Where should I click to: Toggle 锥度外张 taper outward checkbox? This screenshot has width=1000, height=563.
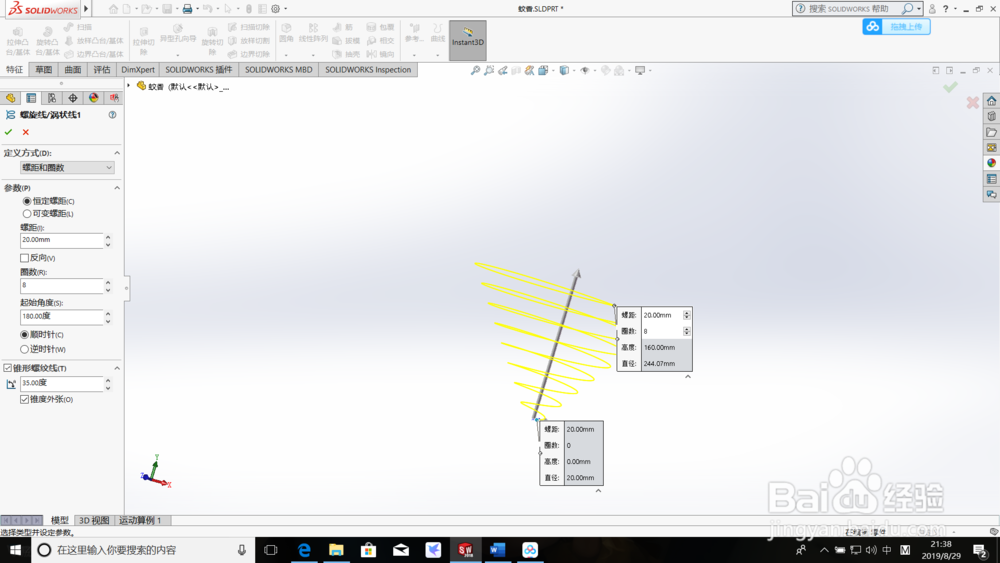tap(24, 399)
